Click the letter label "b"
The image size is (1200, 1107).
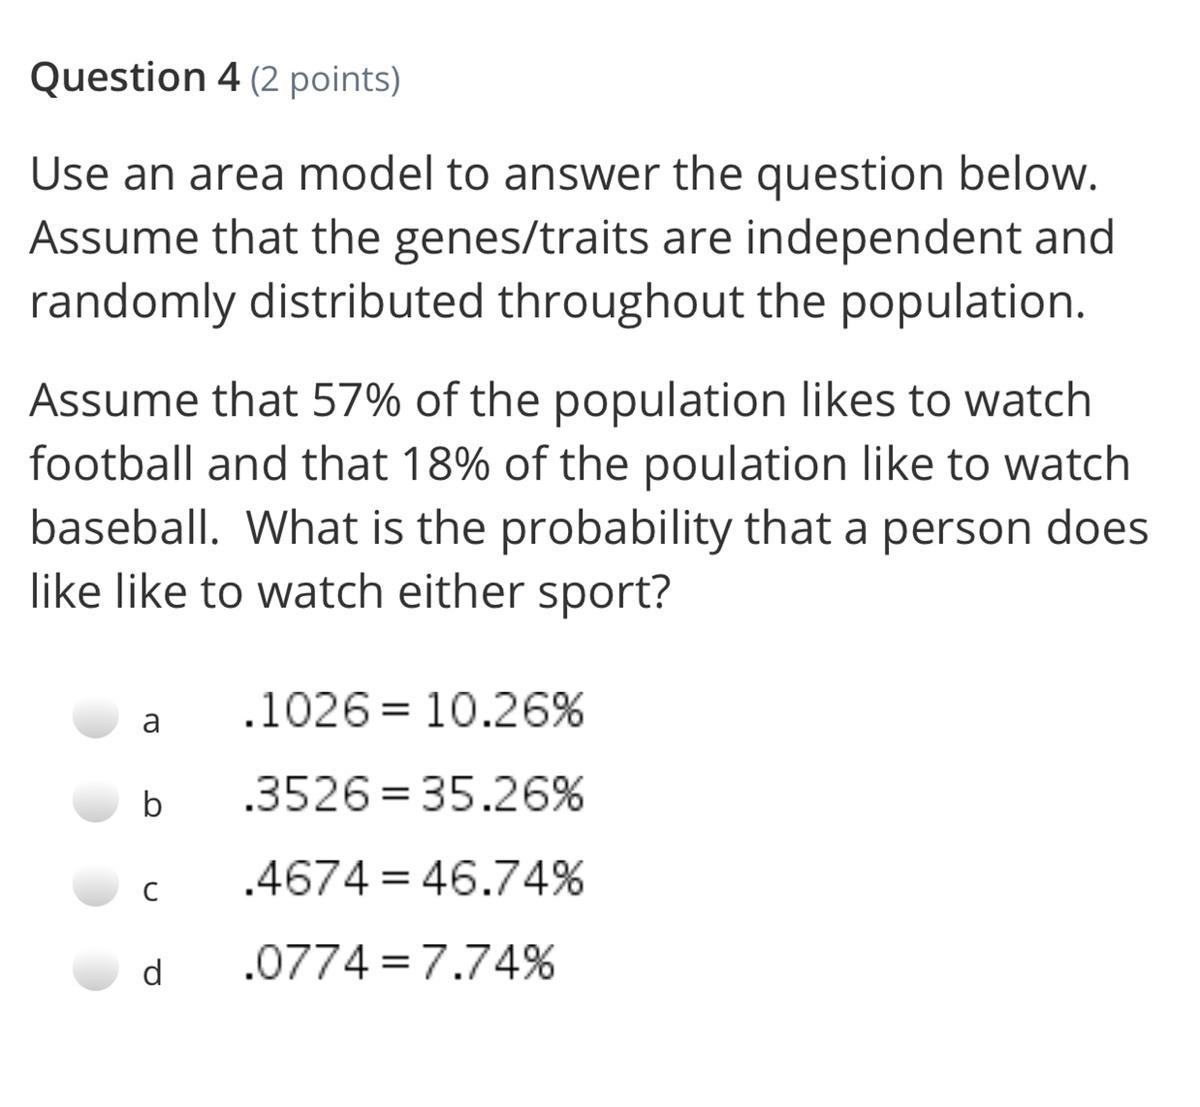[x=151, y=804]
